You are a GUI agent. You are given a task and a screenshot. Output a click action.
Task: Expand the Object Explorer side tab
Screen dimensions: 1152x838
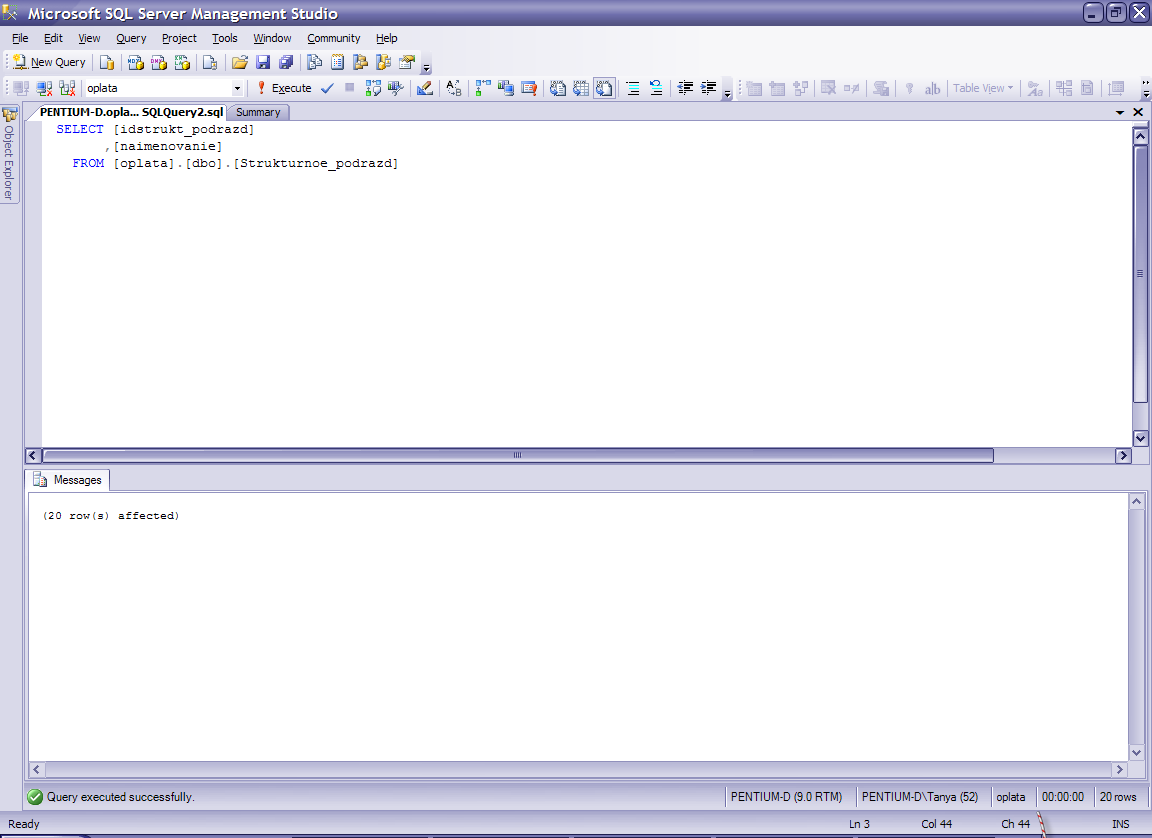click(x=9, y=154)
